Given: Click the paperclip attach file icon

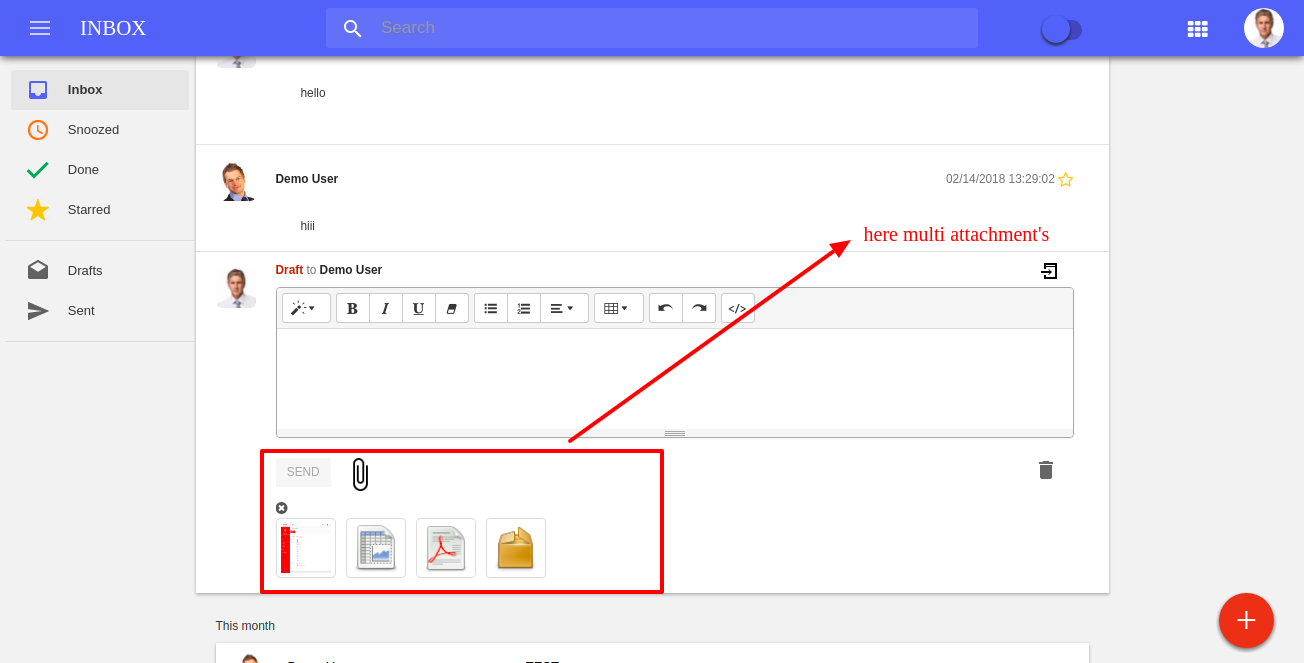Looking at the screenshot, I should (x=361, y=474).
